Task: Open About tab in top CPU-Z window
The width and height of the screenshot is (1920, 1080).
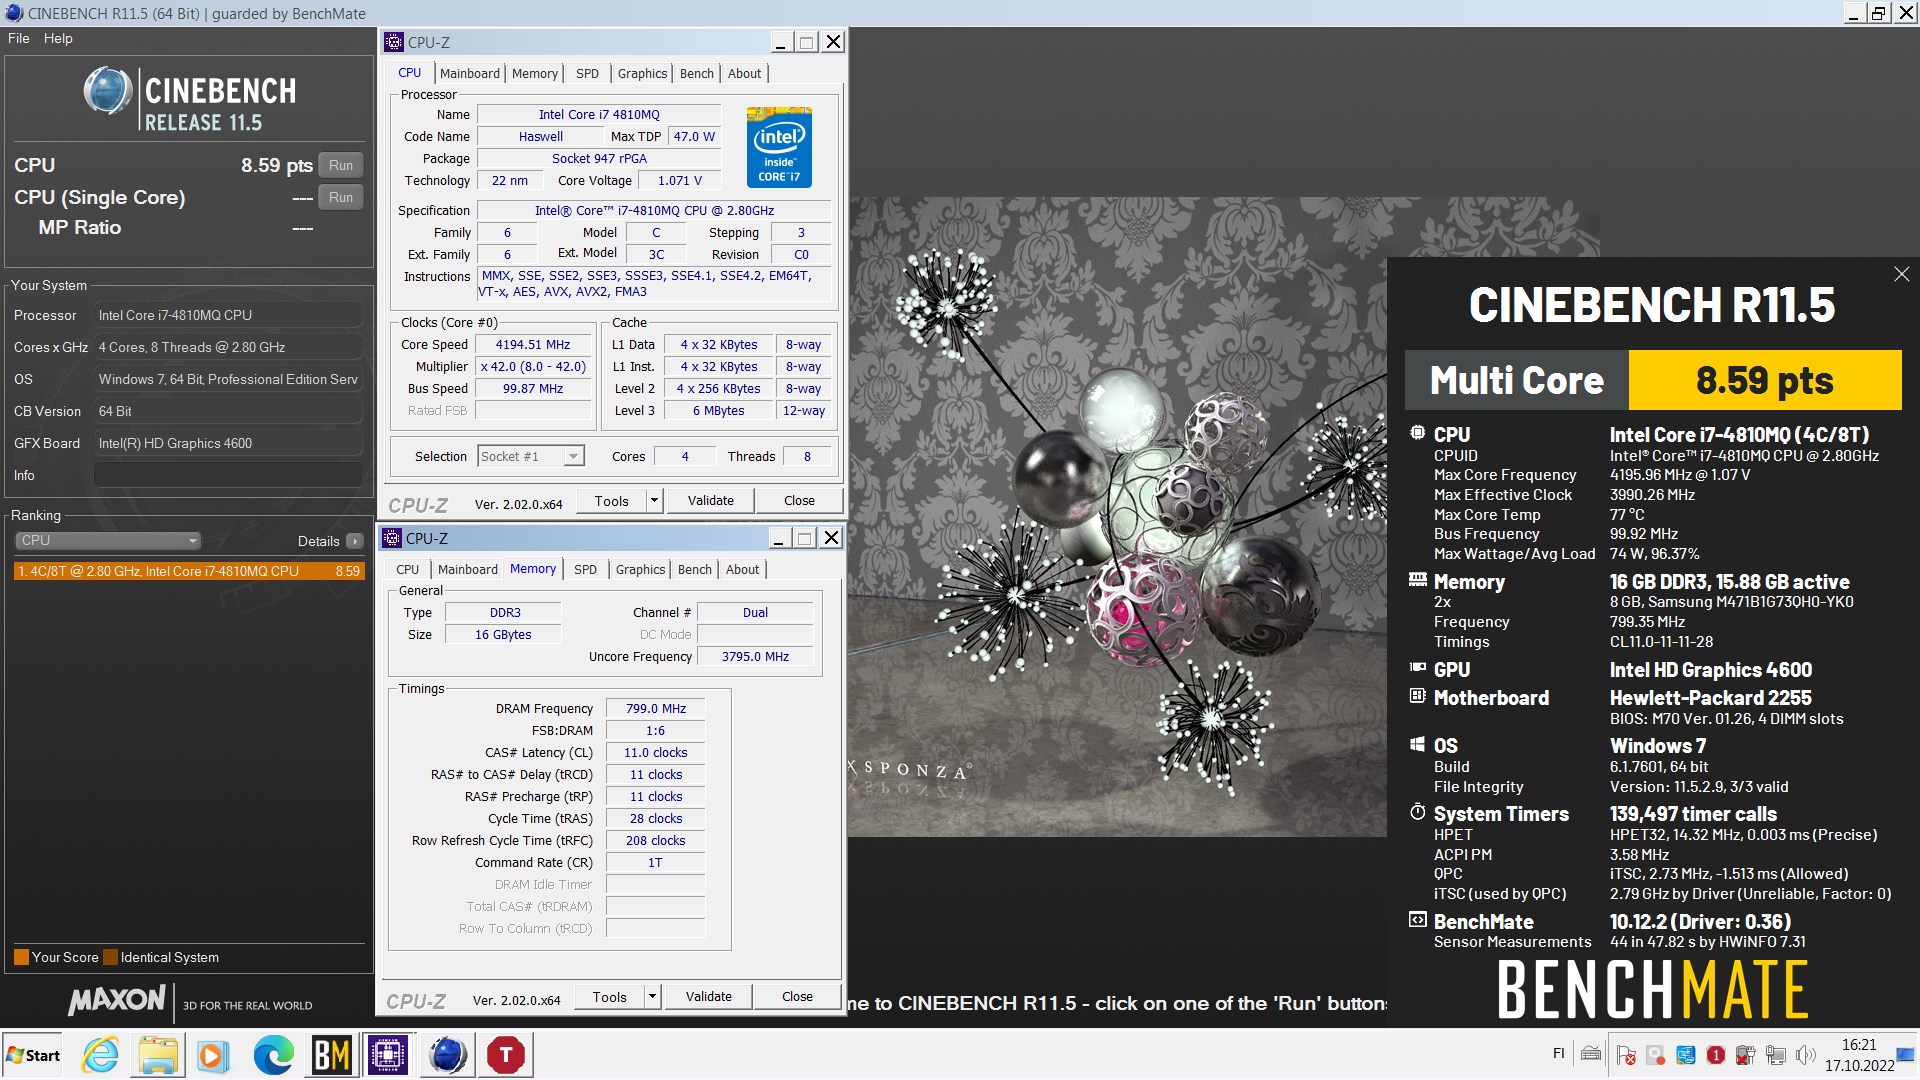Action: click(744, 74)
